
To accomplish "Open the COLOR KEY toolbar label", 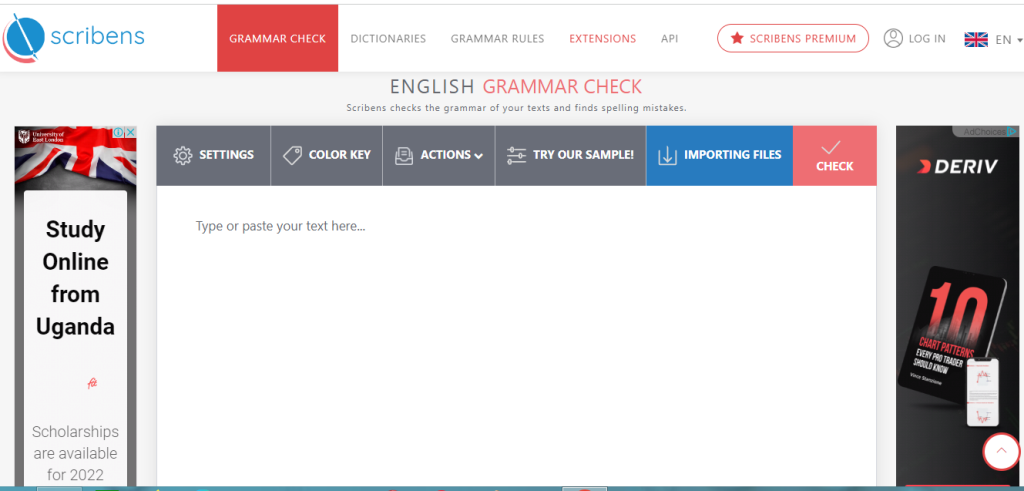I will [x=339, y=155].
